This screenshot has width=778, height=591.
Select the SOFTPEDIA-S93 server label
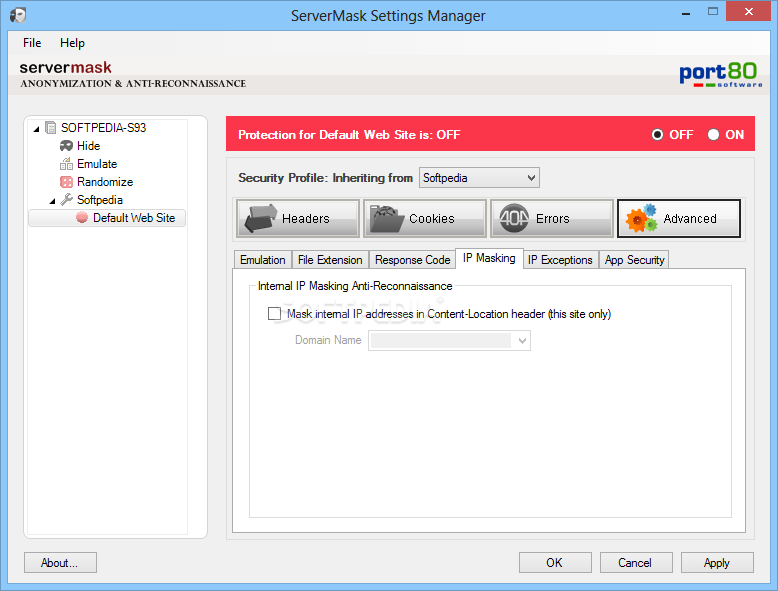tap(103, 128)
